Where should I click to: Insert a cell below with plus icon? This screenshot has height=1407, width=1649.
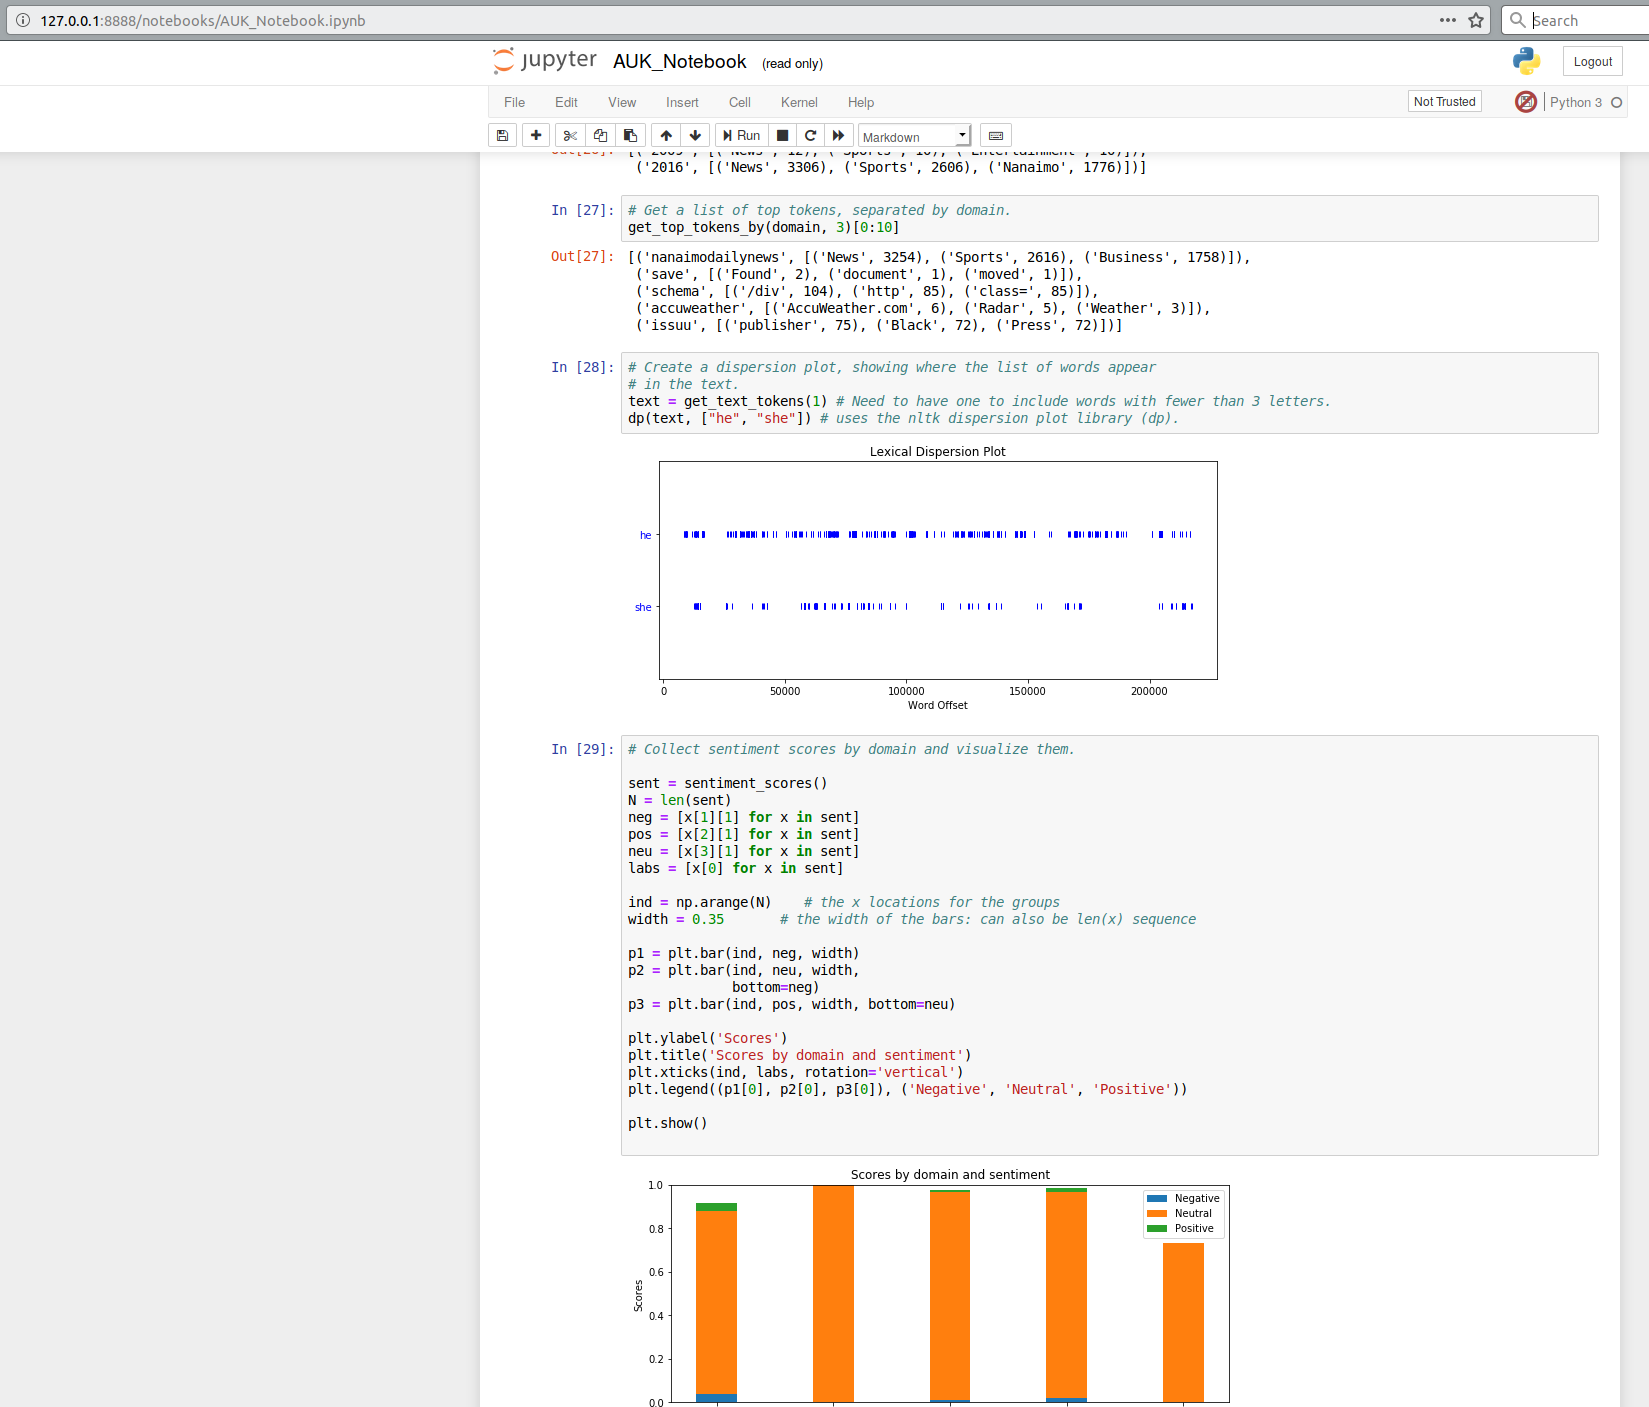click(536, 136)
